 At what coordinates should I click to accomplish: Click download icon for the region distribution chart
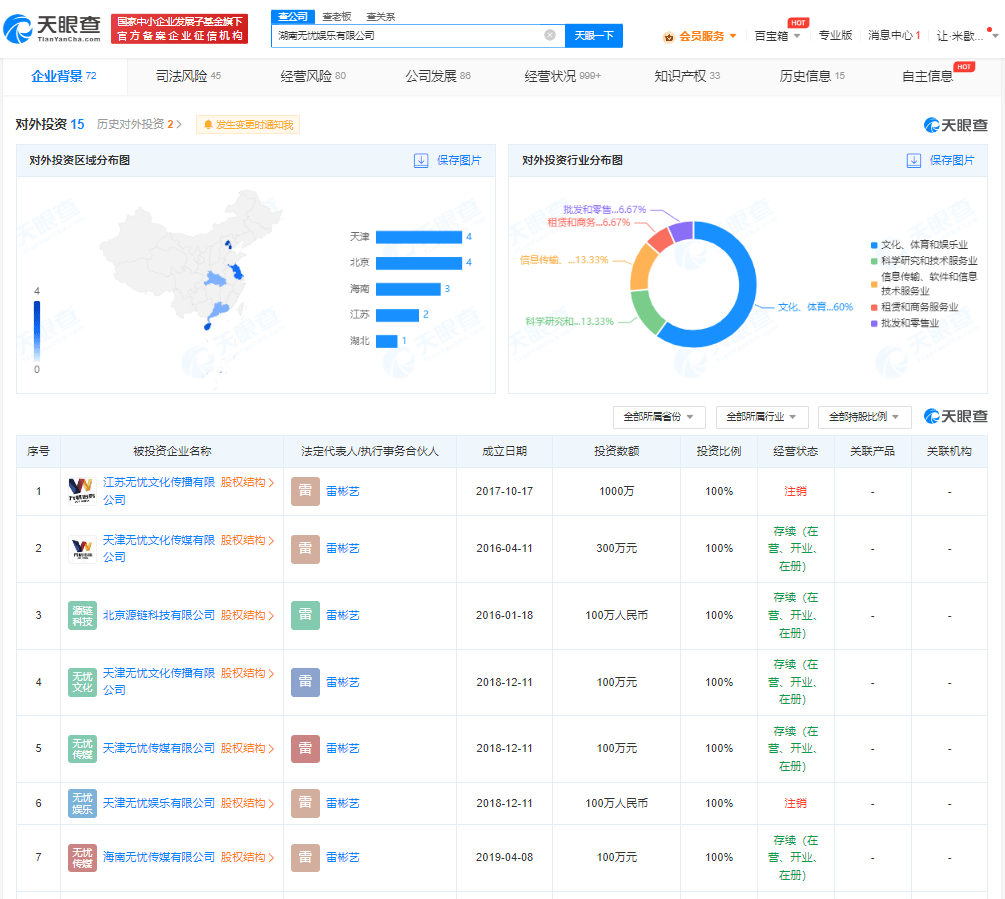(421, 160)
